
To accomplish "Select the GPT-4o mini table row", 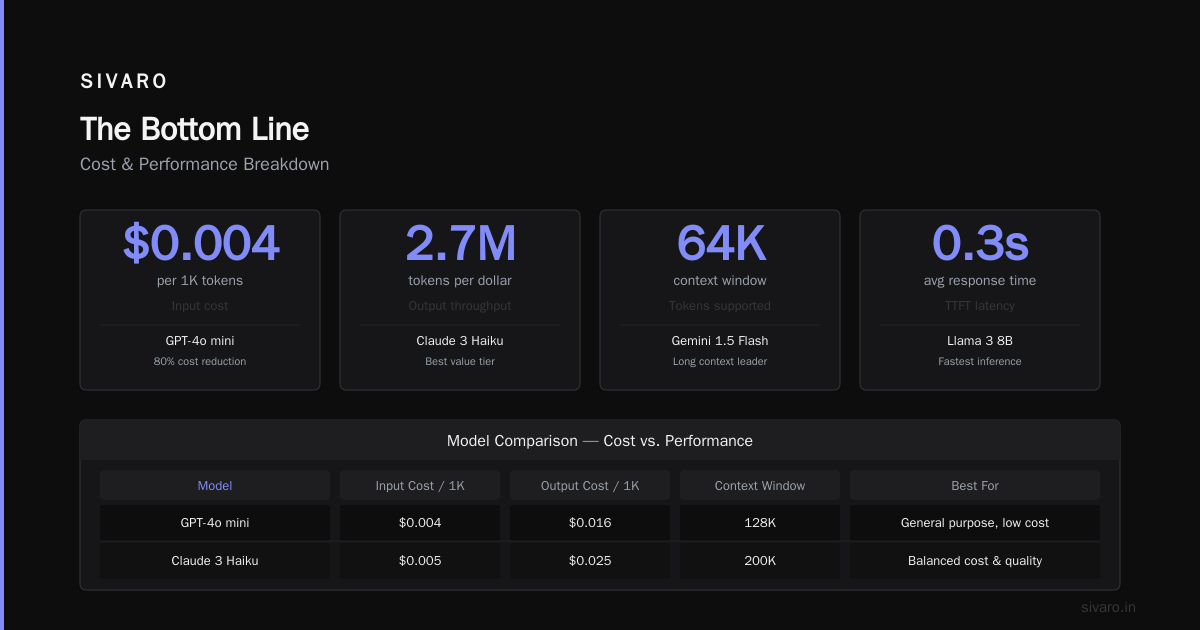I will 600,522.
